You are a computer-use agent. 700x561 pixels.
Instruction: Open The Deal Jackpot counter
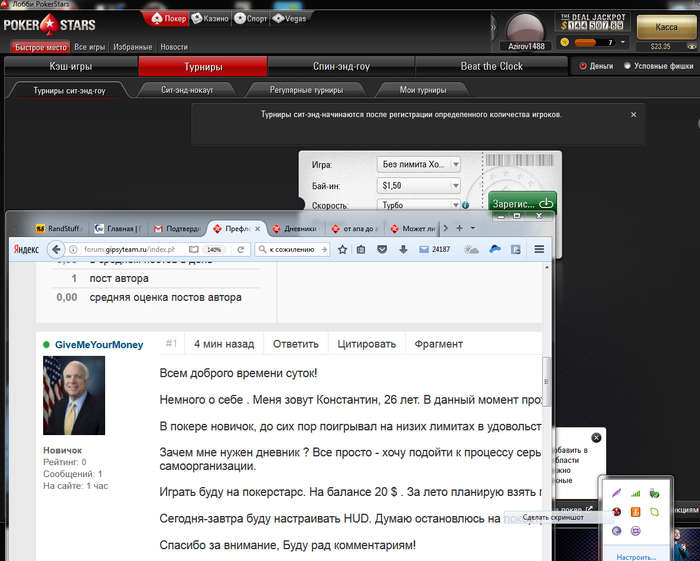[592, 22]
